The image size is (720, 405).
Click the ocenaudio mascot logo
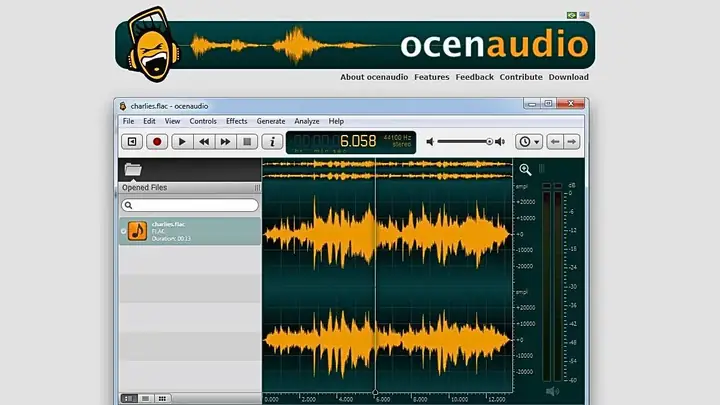pyautogui.click(x=154, y=45)
